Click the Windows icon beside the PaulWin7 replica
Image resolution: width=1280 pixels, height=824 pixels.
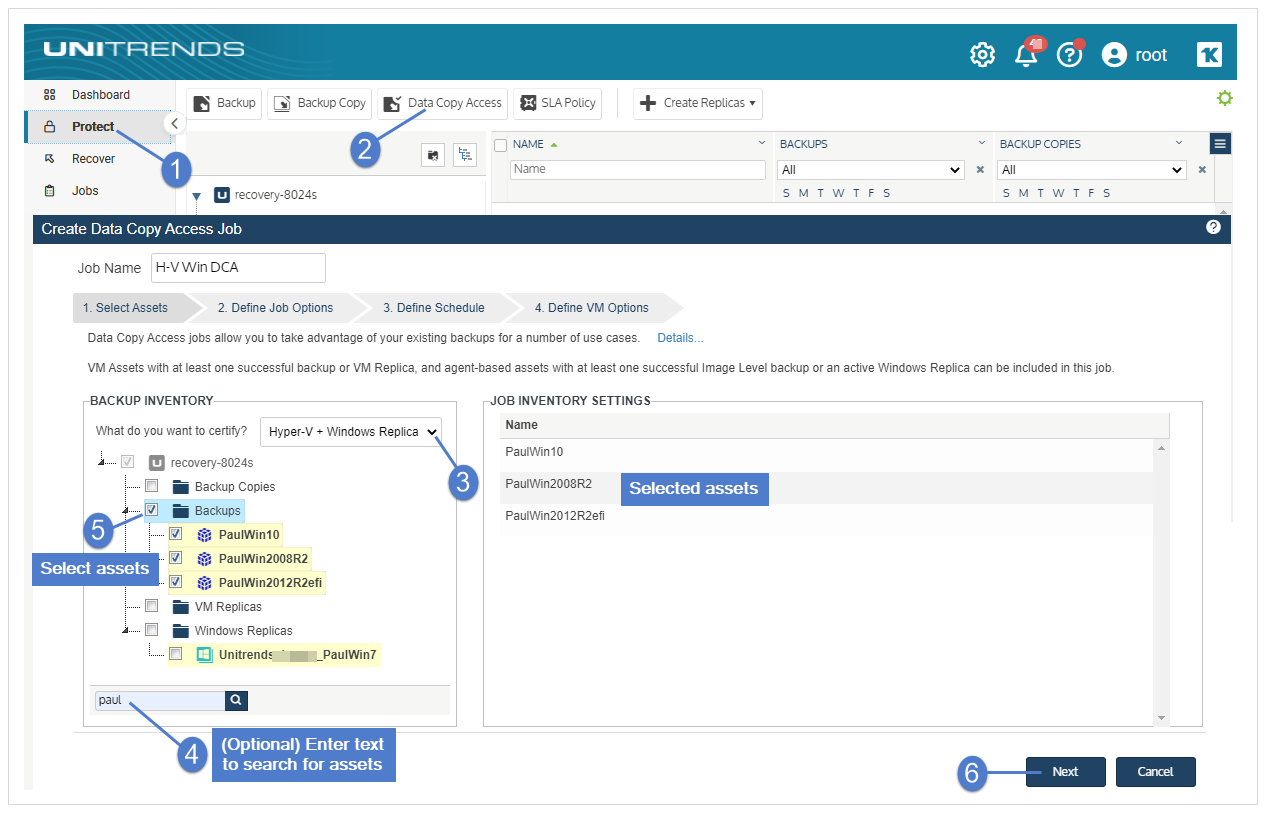(x=204, y=654)
